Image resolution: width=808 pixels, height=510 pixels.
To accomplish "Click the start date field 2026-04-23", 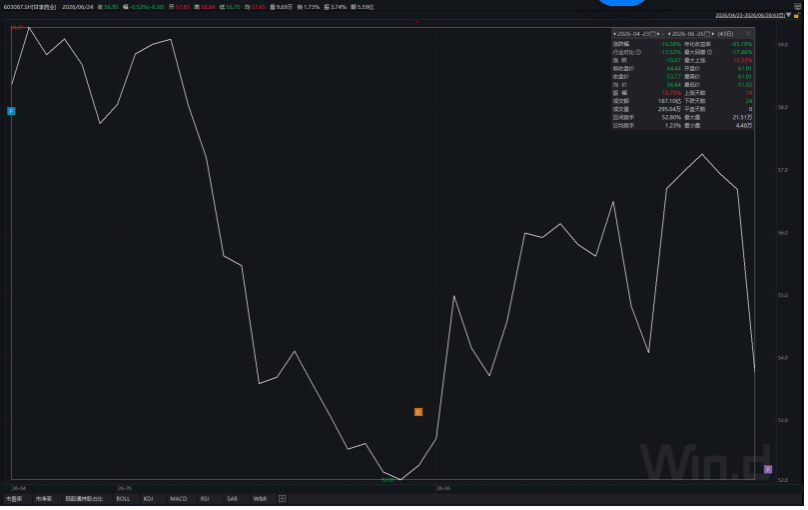I will coord(633,33).
